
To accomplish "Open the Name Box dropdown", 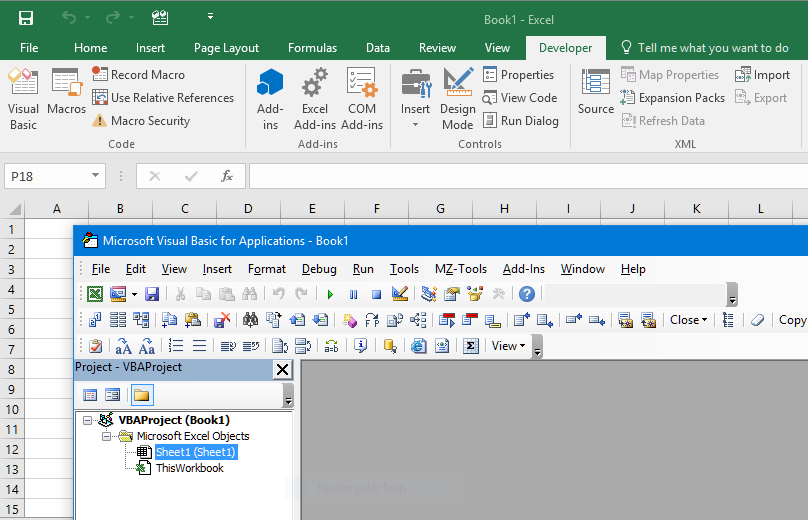I will pos(96,176).
